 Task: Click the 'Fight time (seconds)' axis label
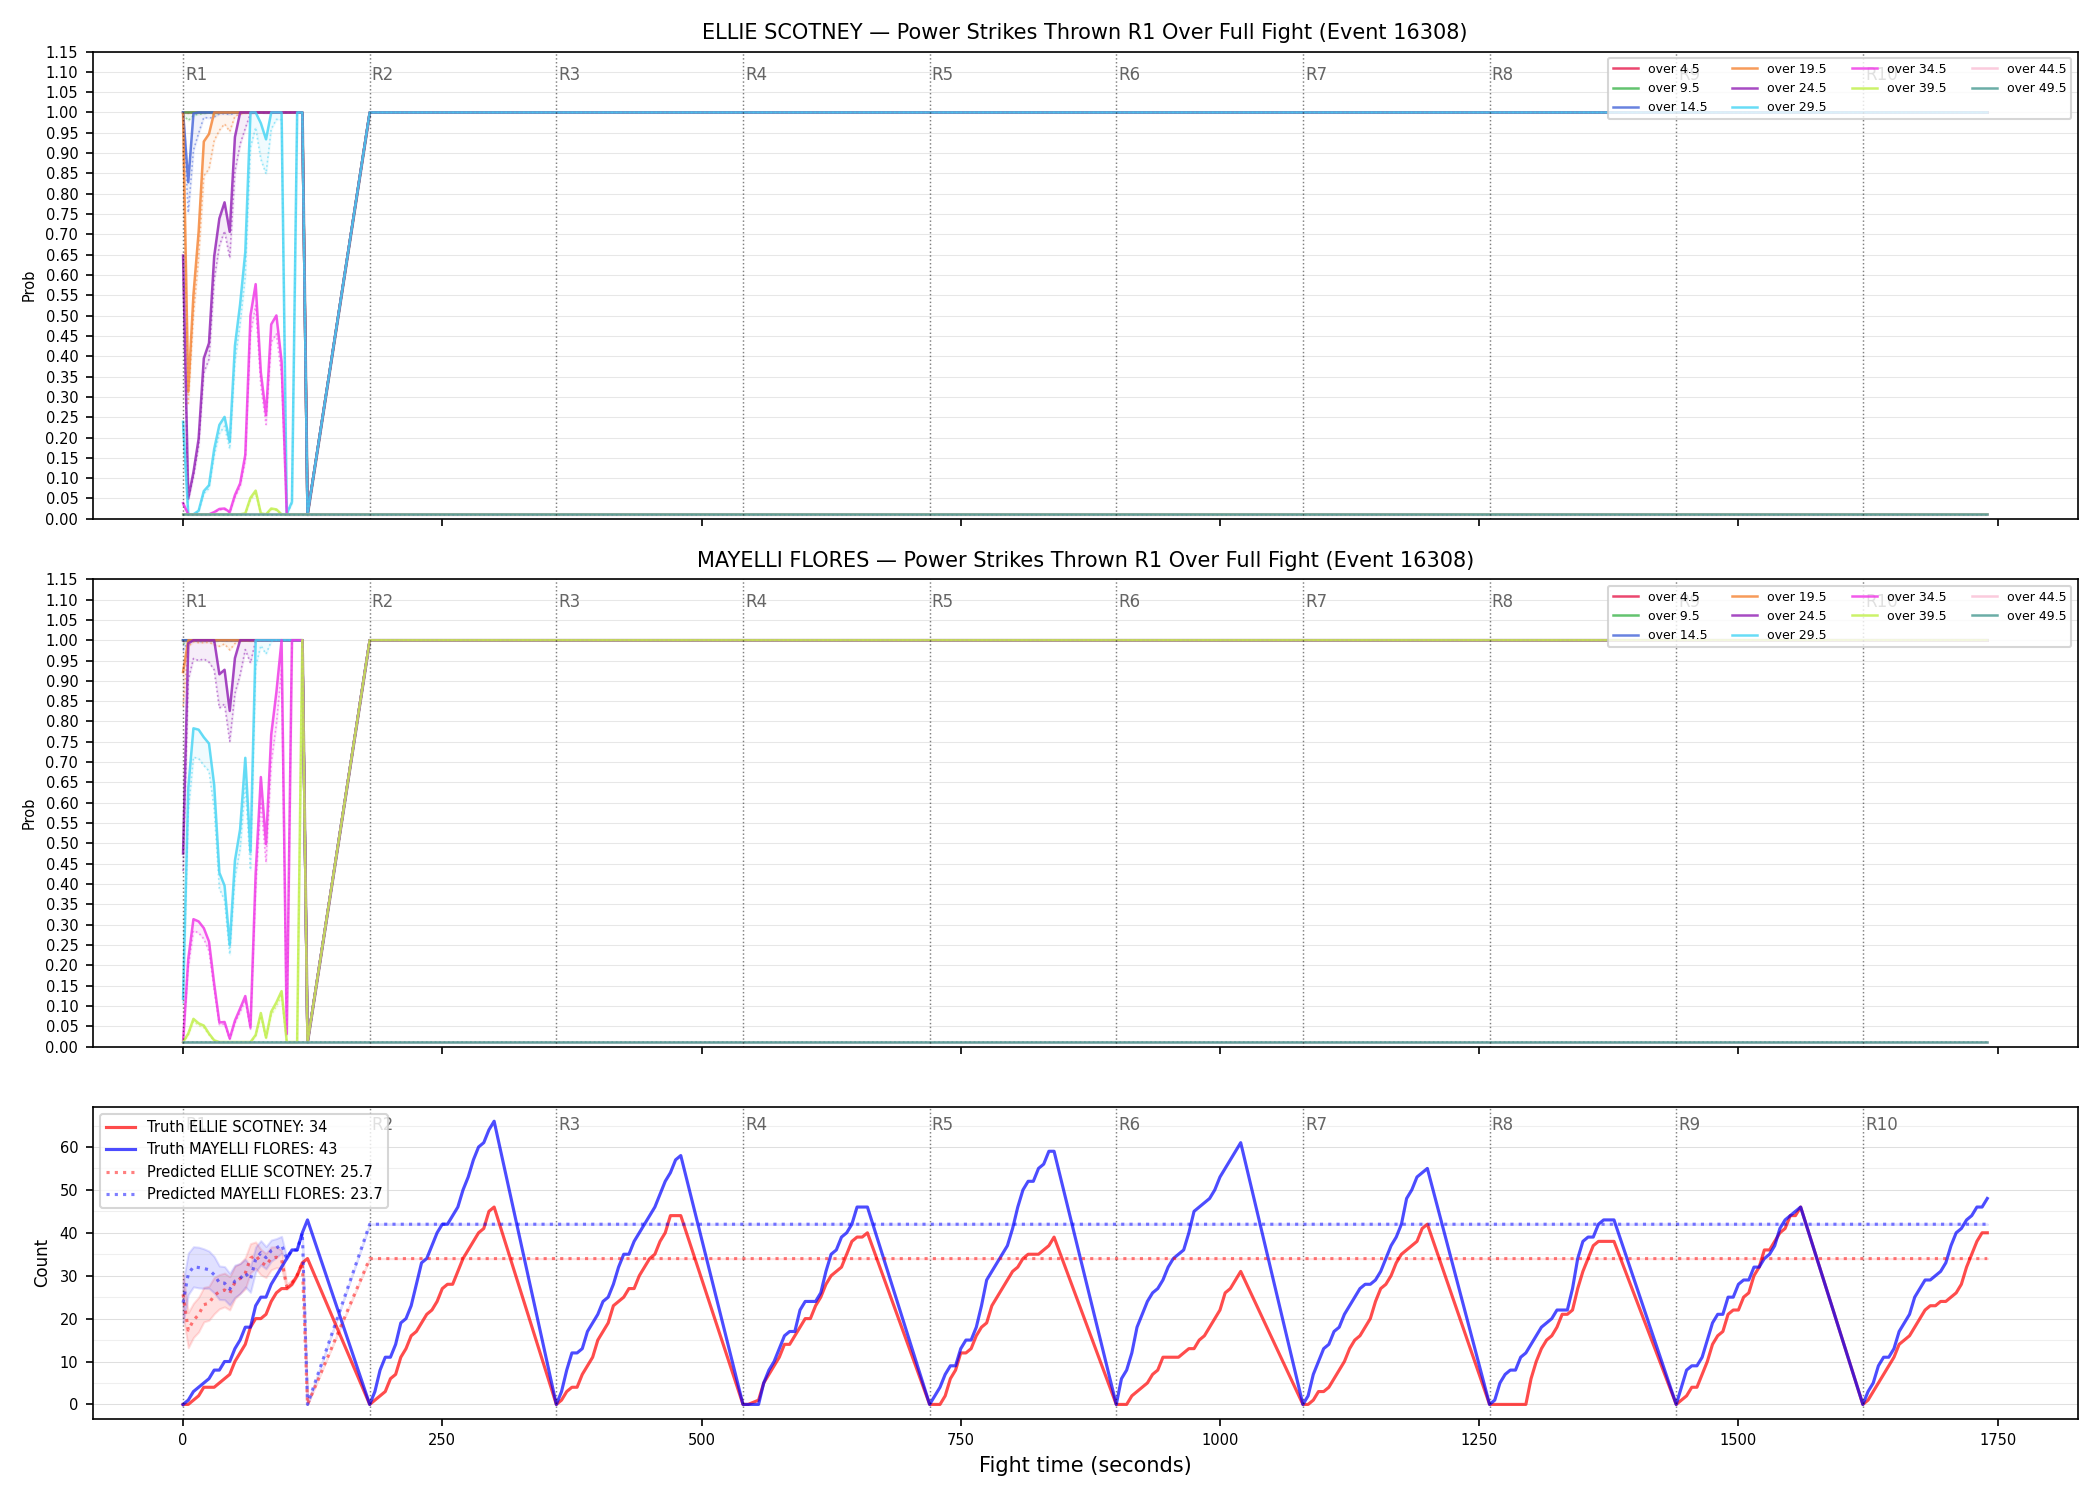pos(1085,1465)
